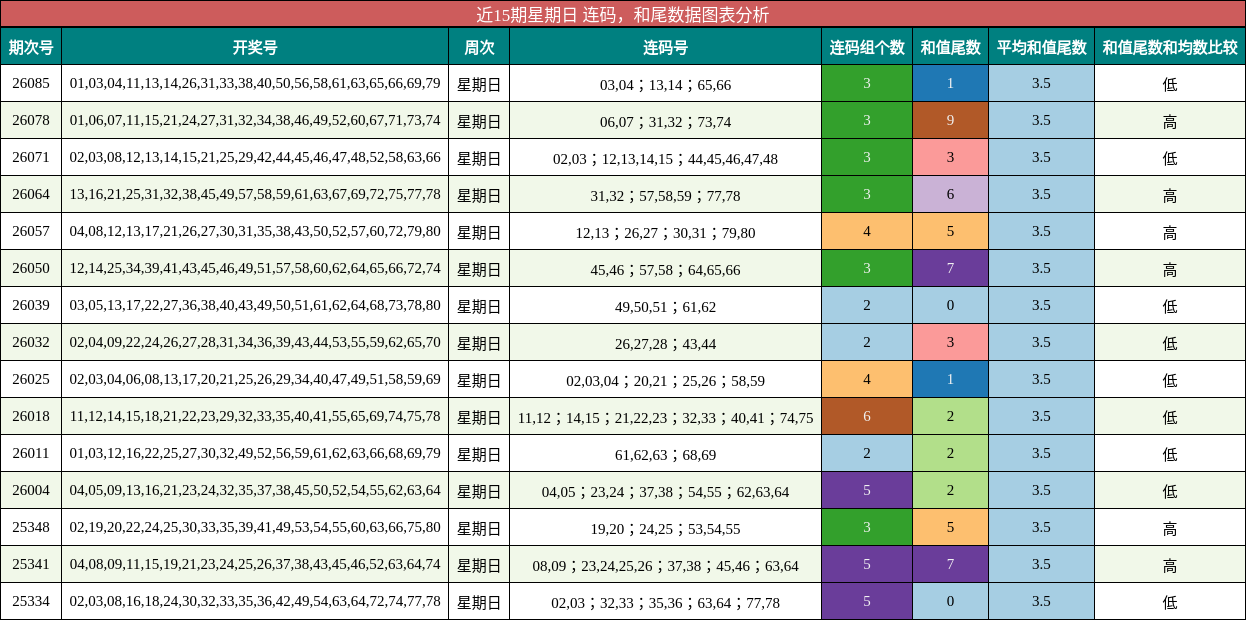Click the 3.5 average value cell for 26039
Image resolution: width=1246 pixels, height=620 pixels.
tap(1040, 306)
